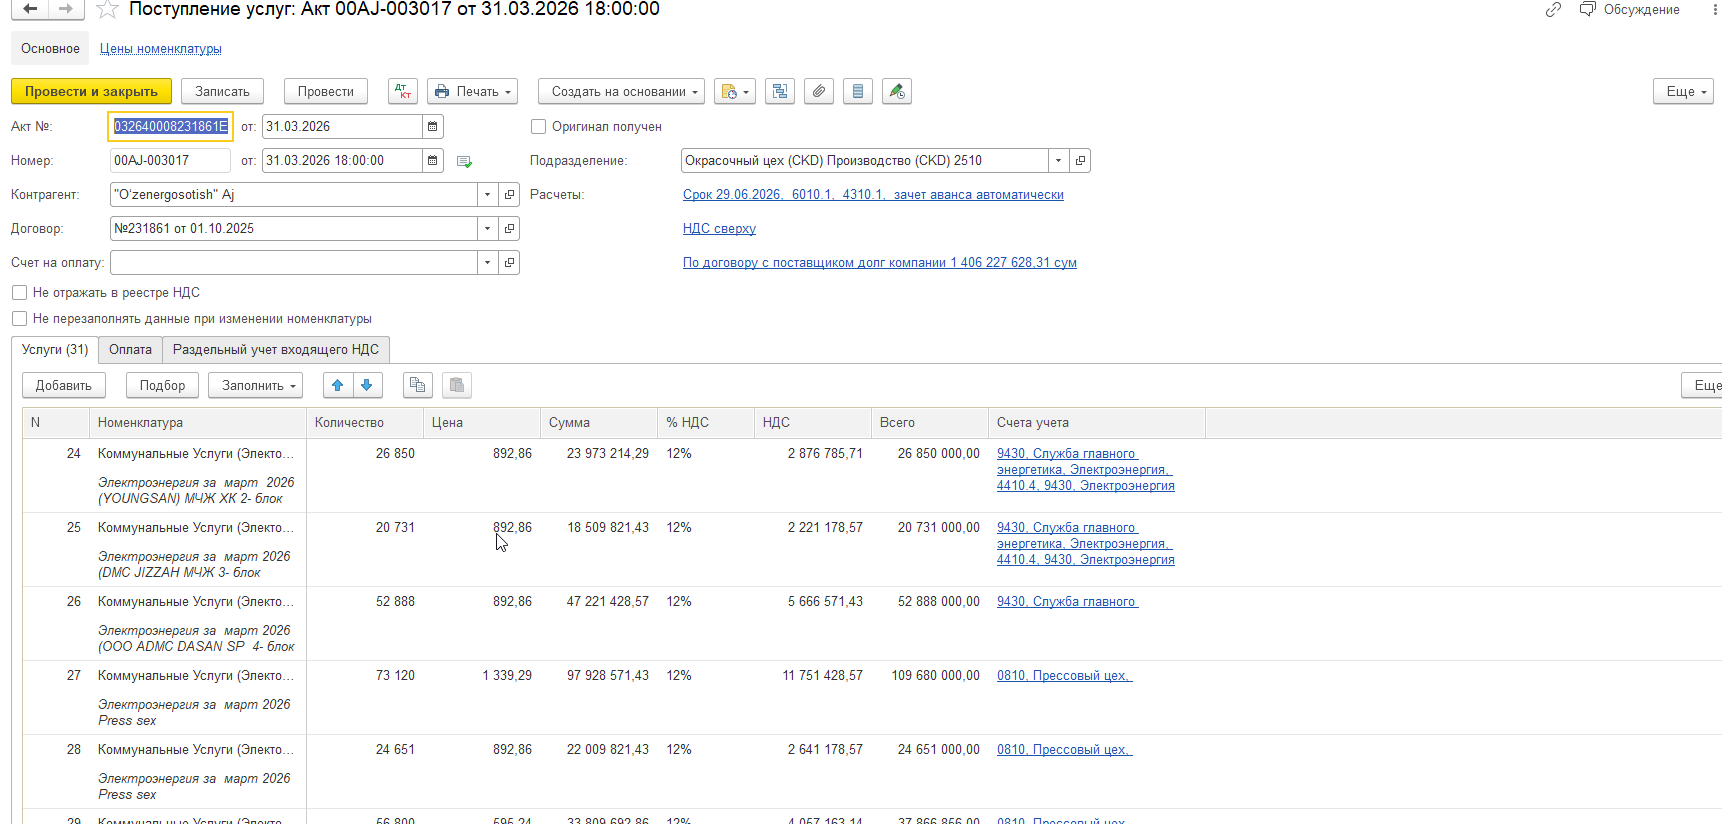
Task: Move the selected row up with the blue arrow
Action: coord(338,386)
